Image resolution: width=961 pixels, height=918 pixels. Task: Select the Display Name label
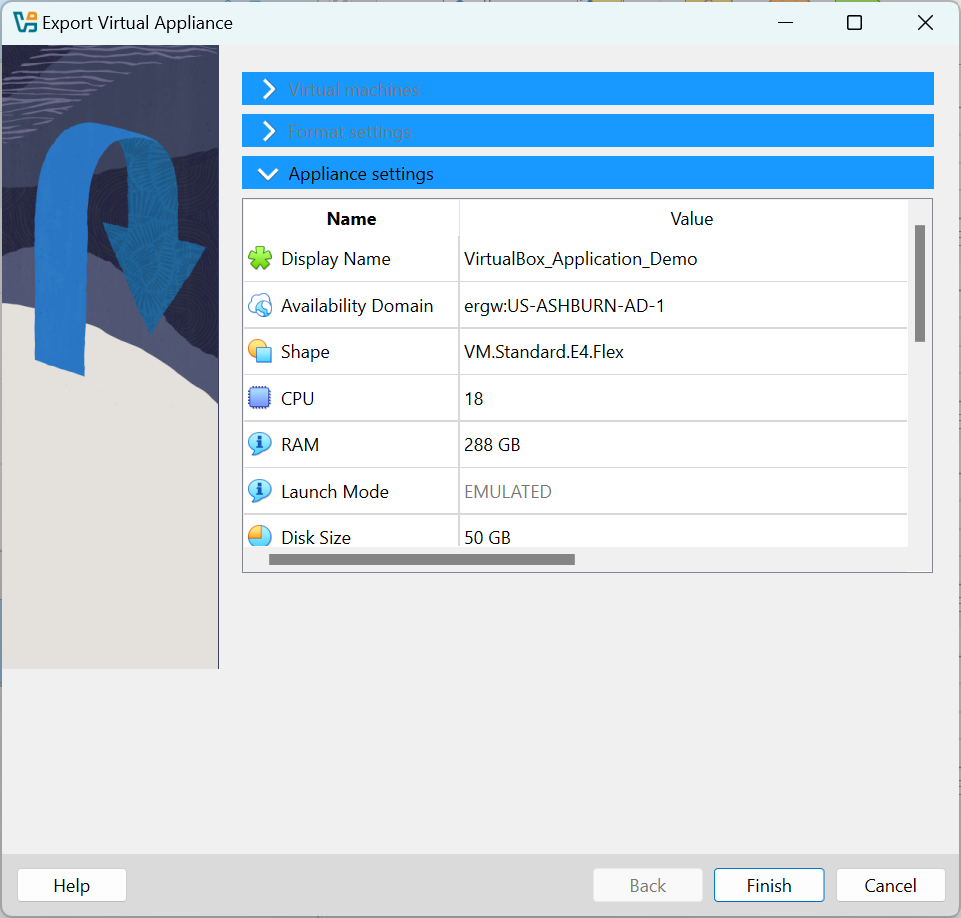pos(336,259)
